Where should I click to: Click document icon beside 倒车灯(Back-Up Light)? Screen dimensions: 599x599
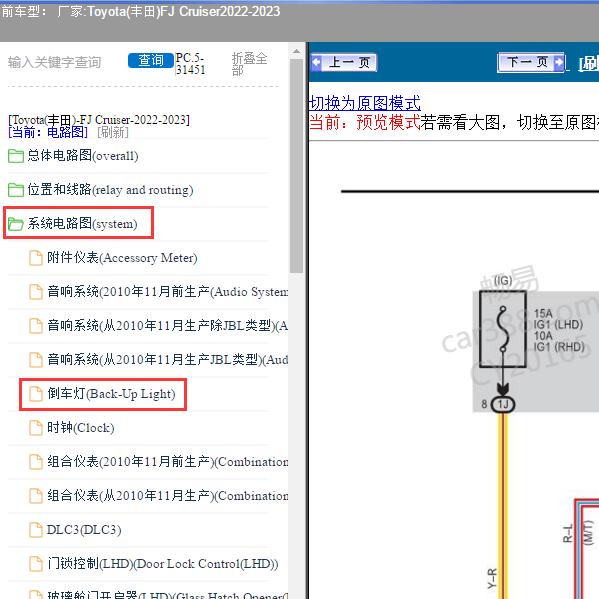pyautogui.click(x=36, y=394)
